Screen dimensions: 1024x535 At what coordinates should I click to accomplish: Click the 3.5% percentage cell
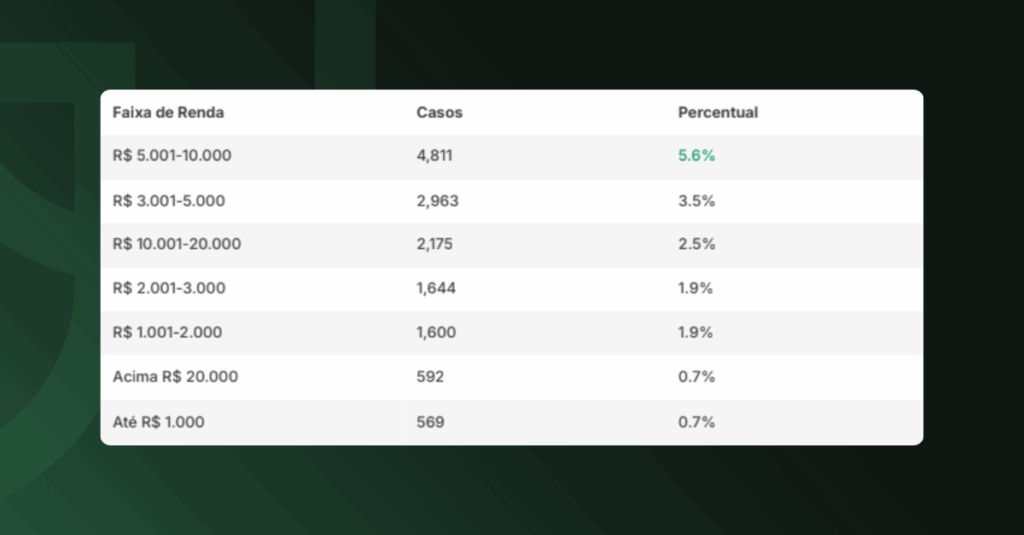[x=696, y=201]
